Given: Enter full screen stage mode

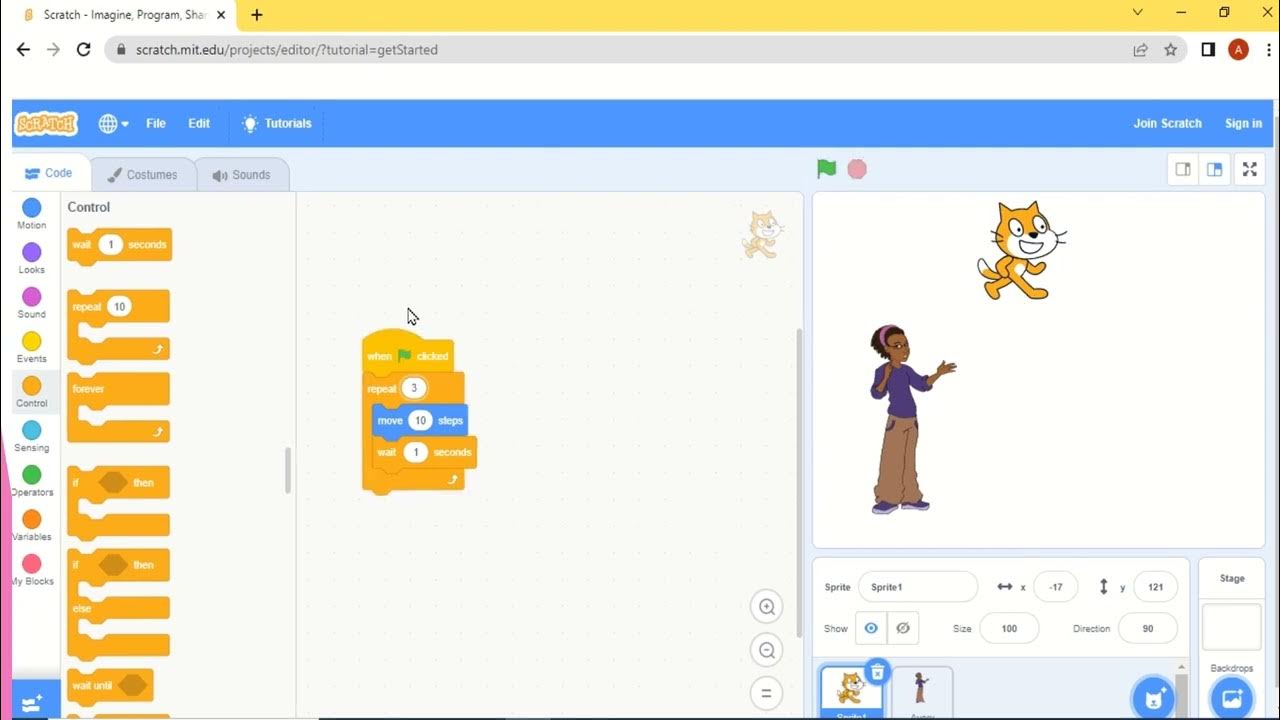Looking at the screenshot, I should point(1249,169).
